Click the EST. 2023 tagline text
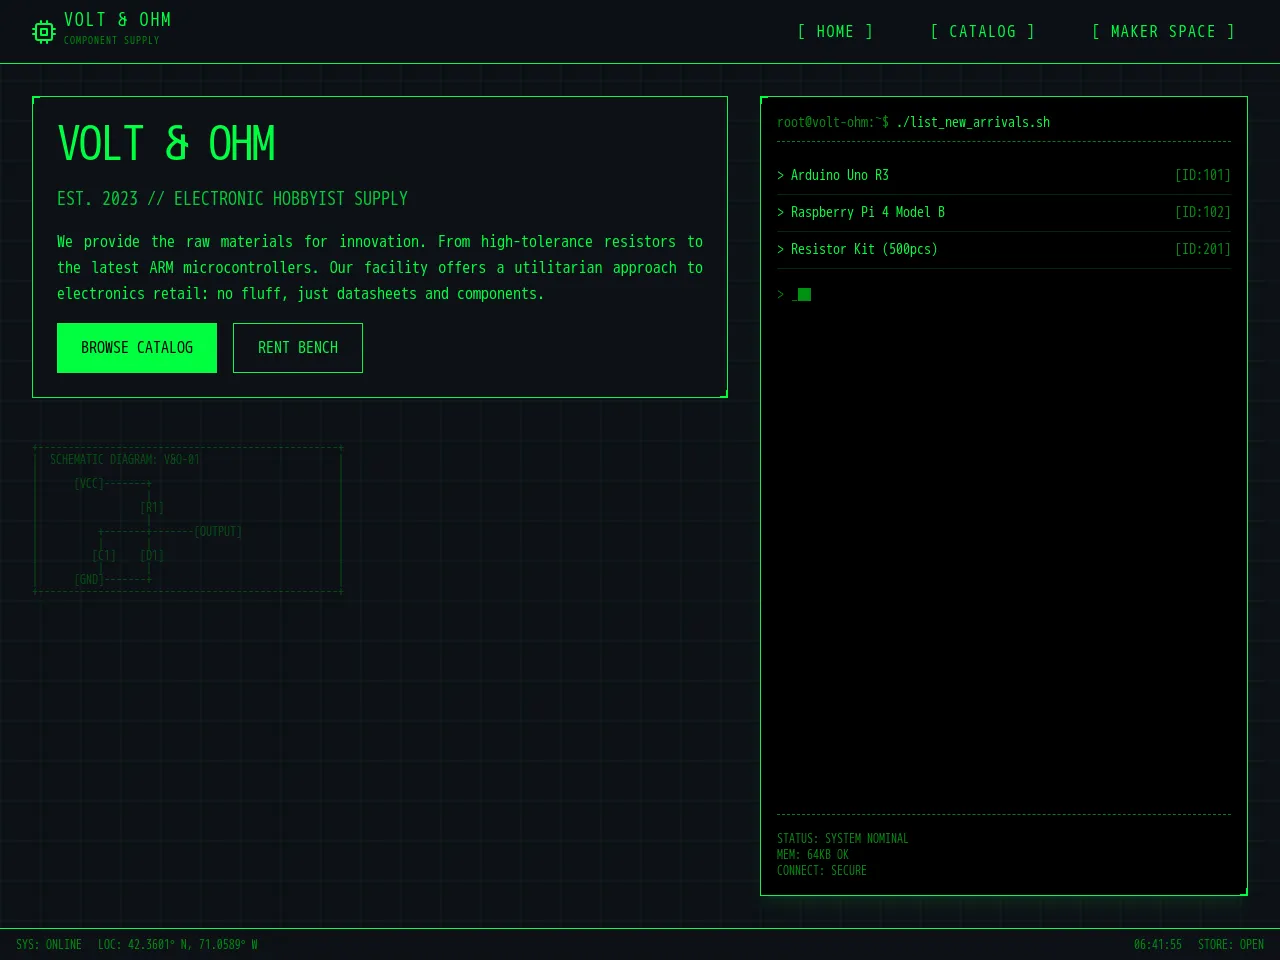This screenshot has height=960, width=1280. [232, 199]
